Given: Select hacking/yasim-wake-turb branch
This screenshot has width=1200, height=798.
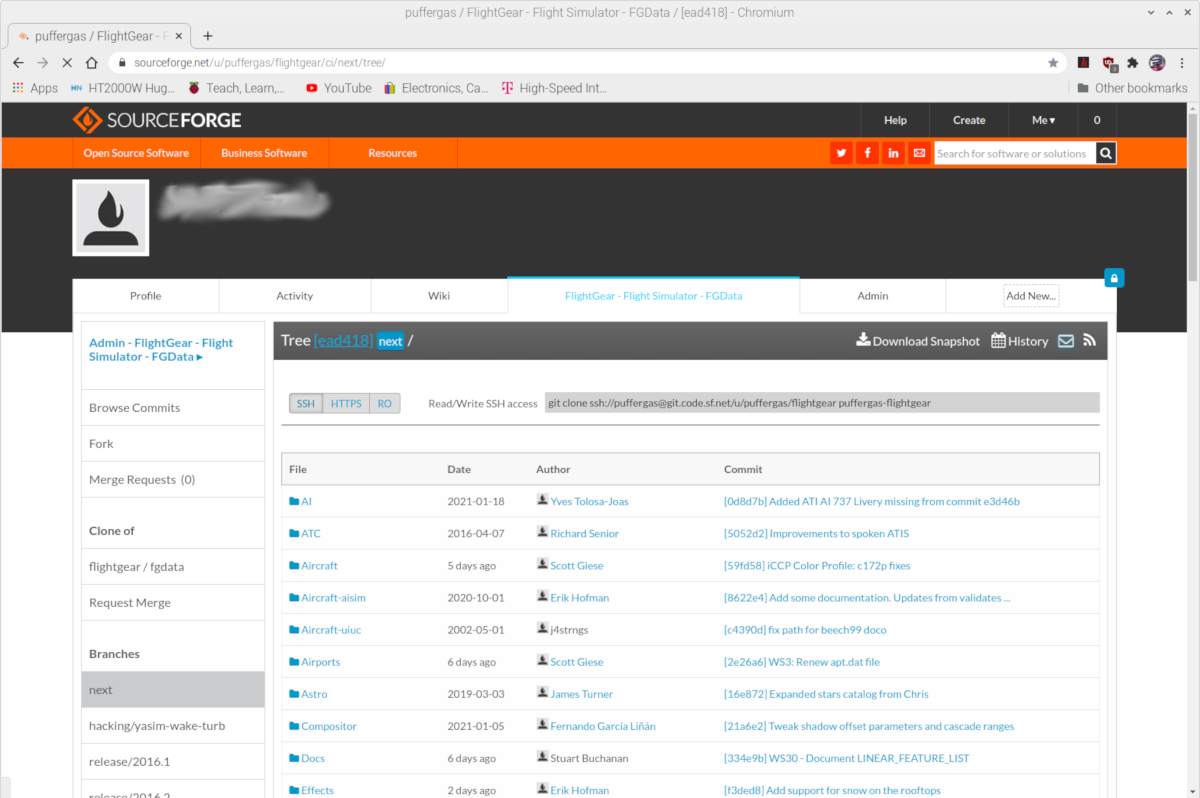Looking at the screenshot, I should click(173, 726).
